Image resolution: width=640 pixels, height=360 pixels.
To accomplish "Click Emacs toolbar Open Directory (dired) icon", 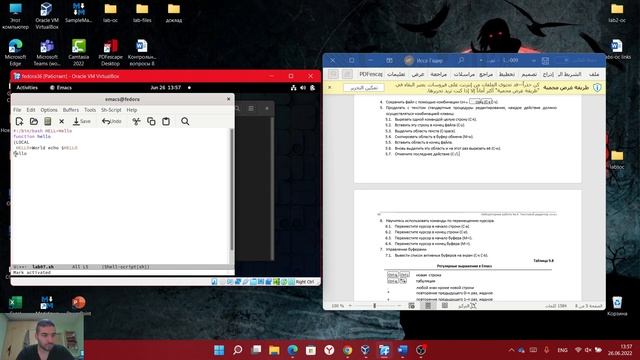I will 48,121.
